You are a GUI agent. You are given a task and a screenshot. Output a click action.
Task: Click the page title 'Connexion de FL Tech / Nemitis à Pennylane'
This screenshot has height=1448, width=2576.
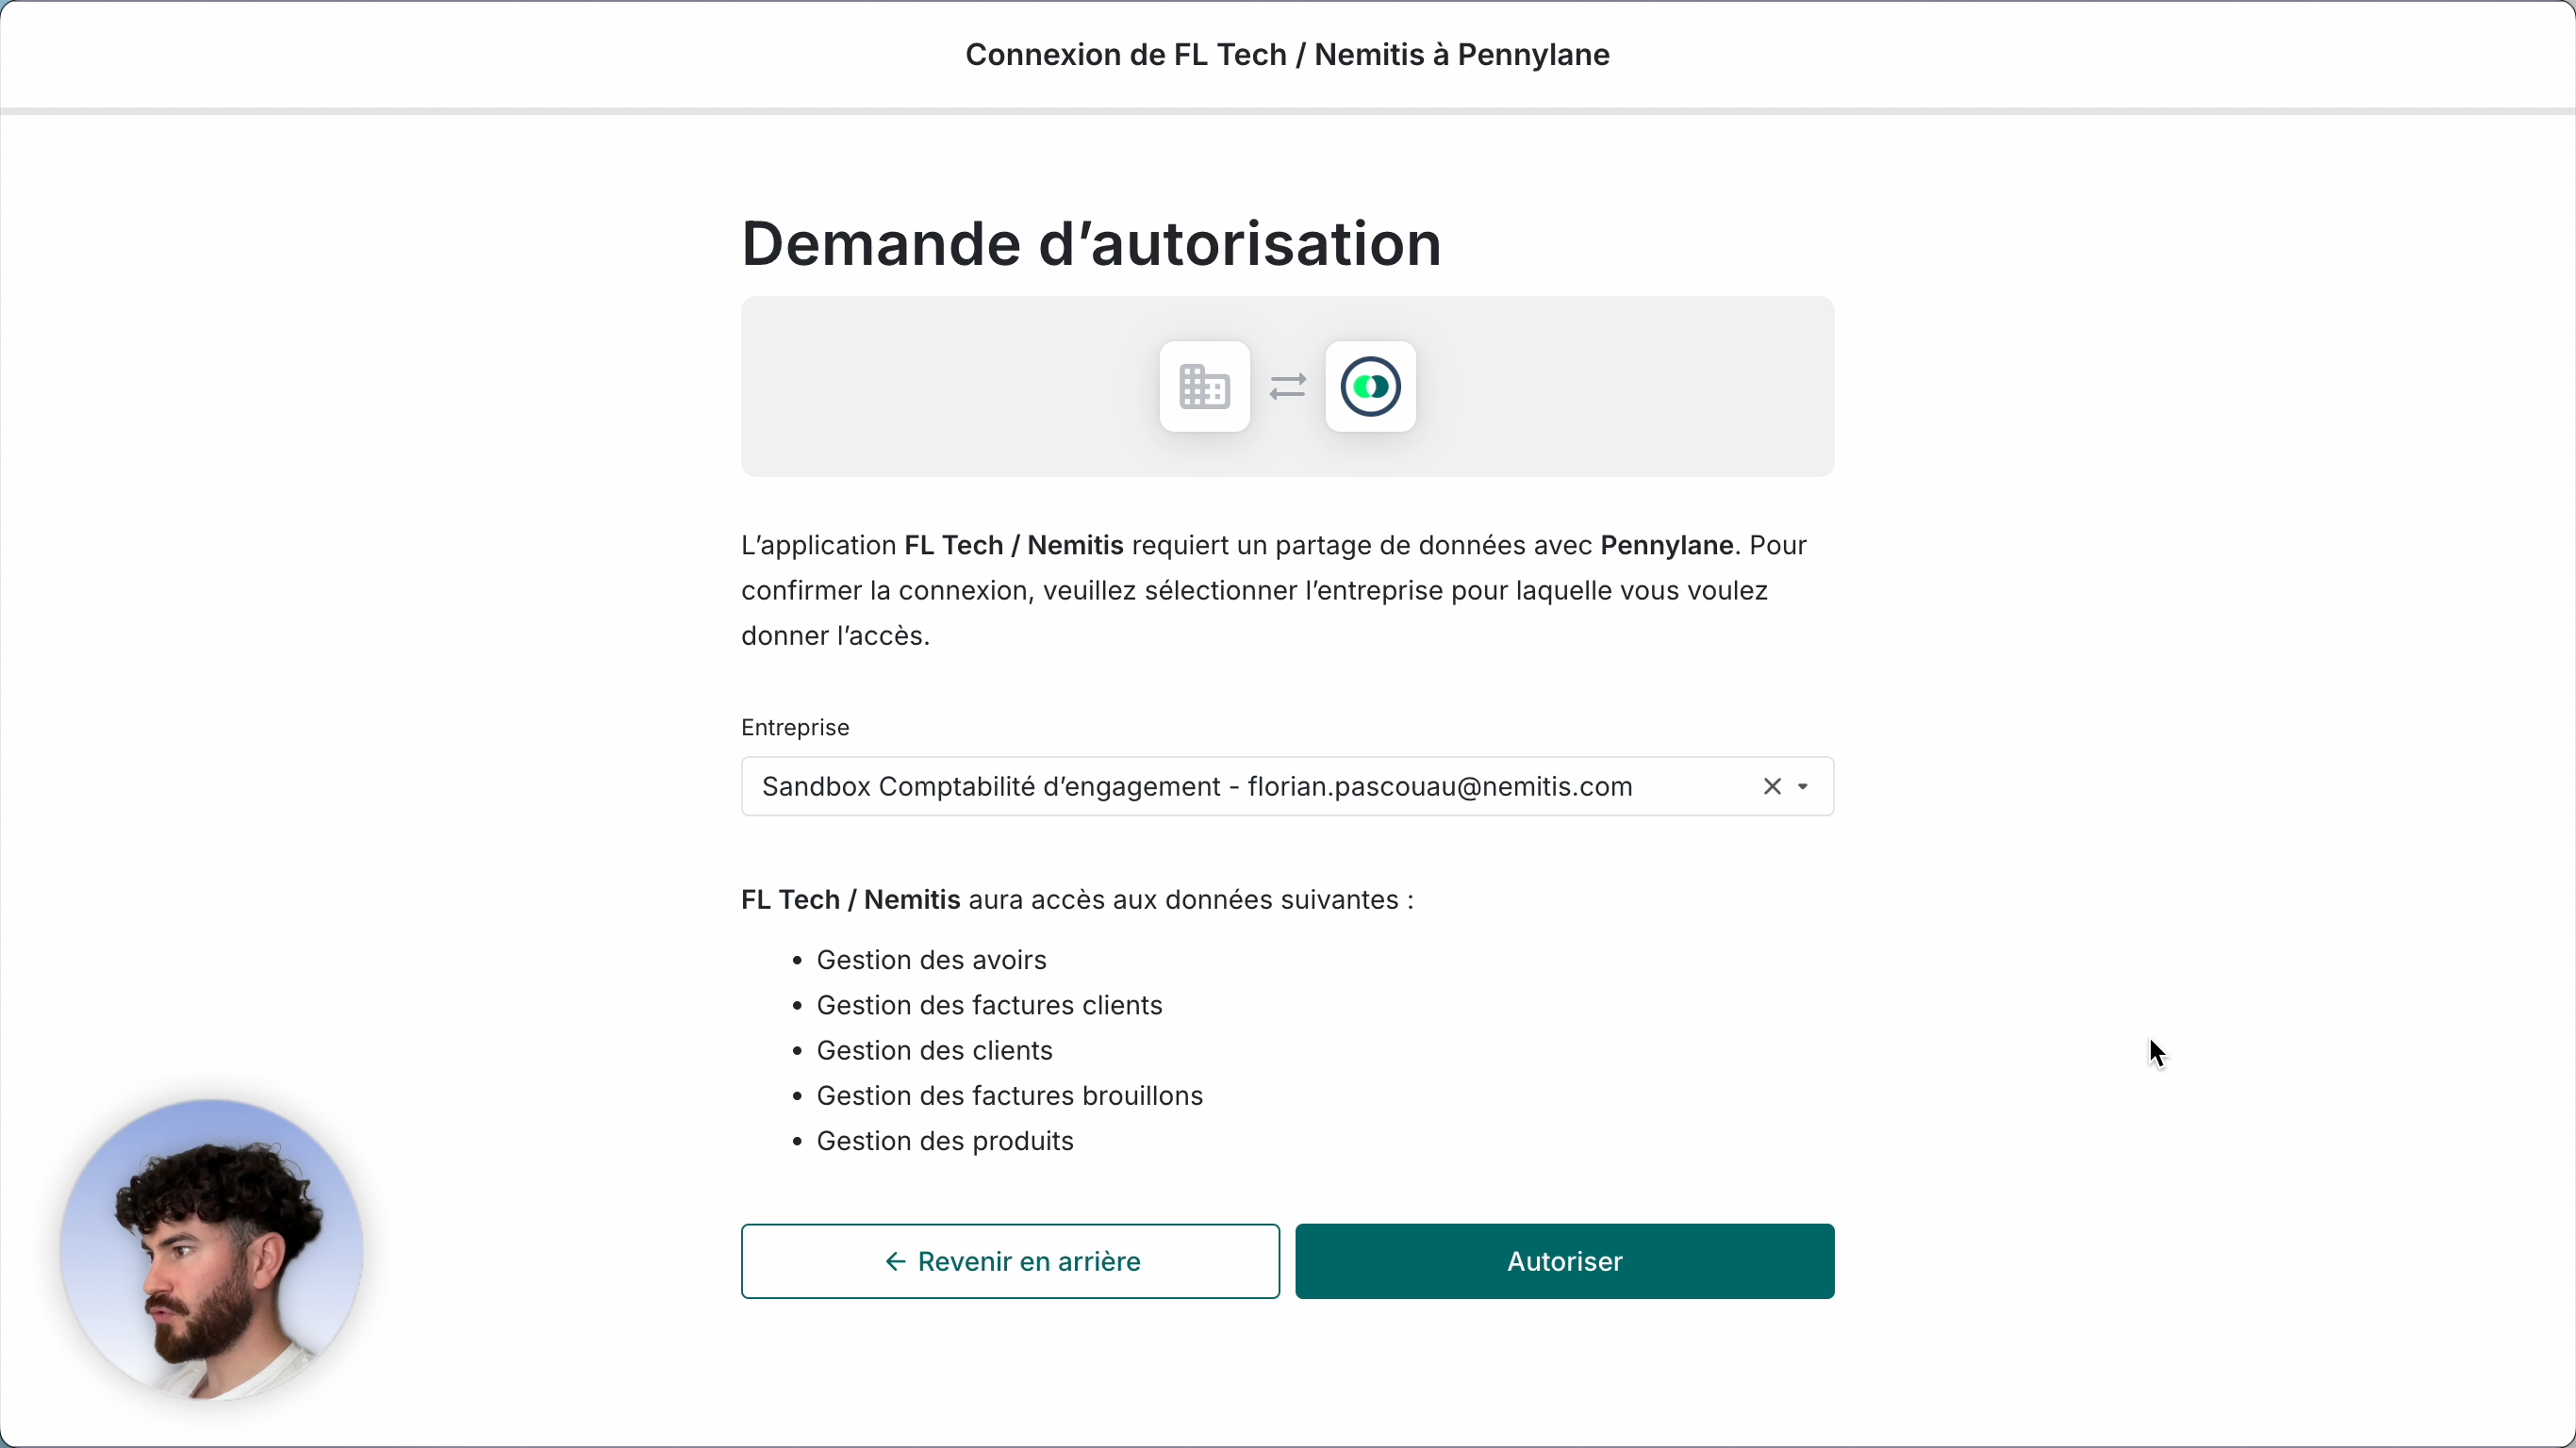pyautogui.click(x=1287, y=55)
